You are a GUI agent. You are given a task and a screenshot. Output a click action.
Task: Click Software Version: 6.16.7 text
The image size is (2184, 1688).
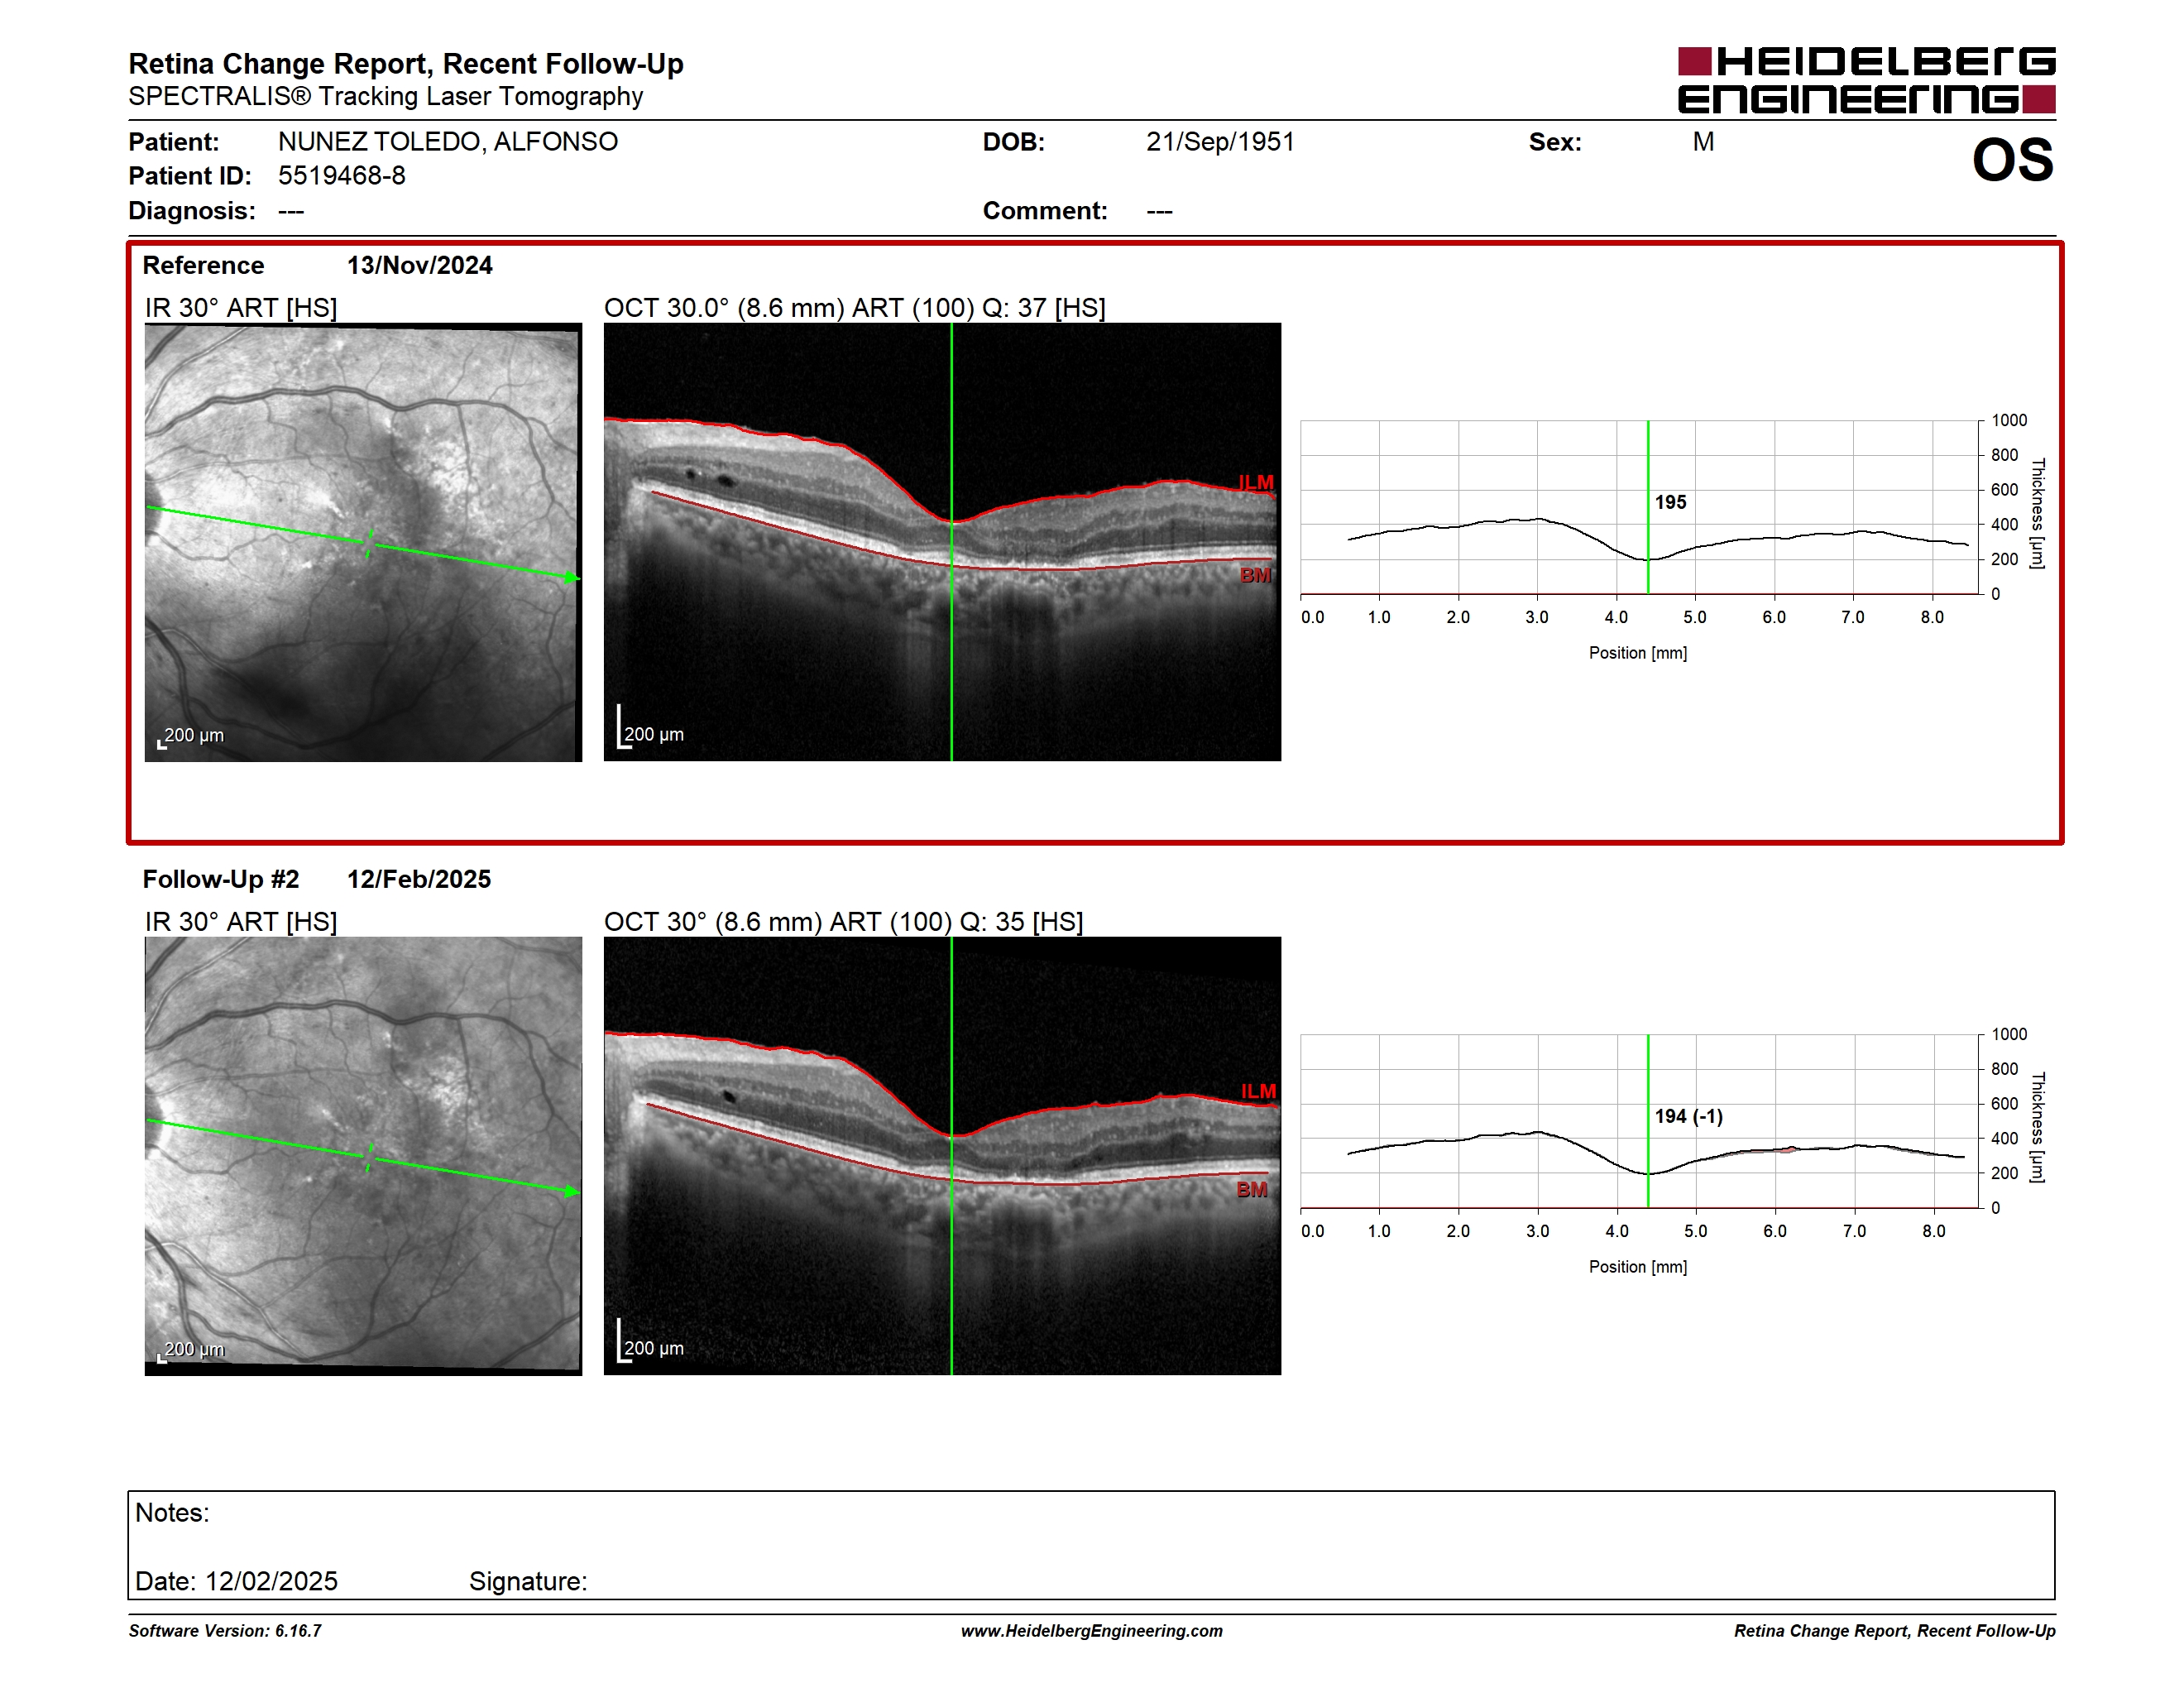click(x=225, y=1631)
